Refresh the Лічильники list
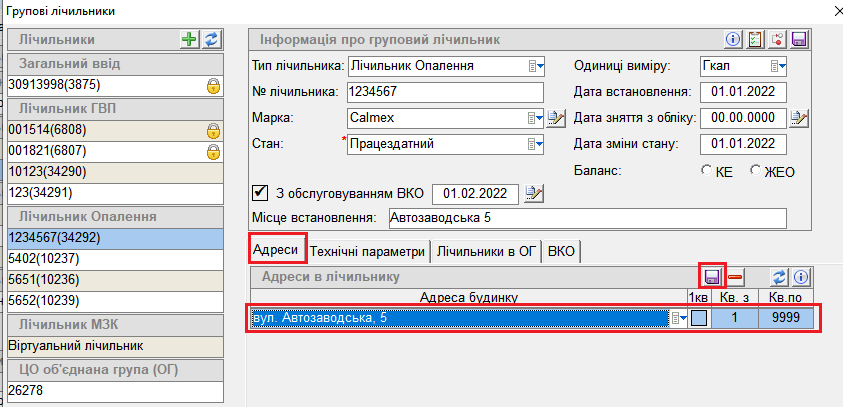This screenshot has height=407, width=845. [211, 39]
